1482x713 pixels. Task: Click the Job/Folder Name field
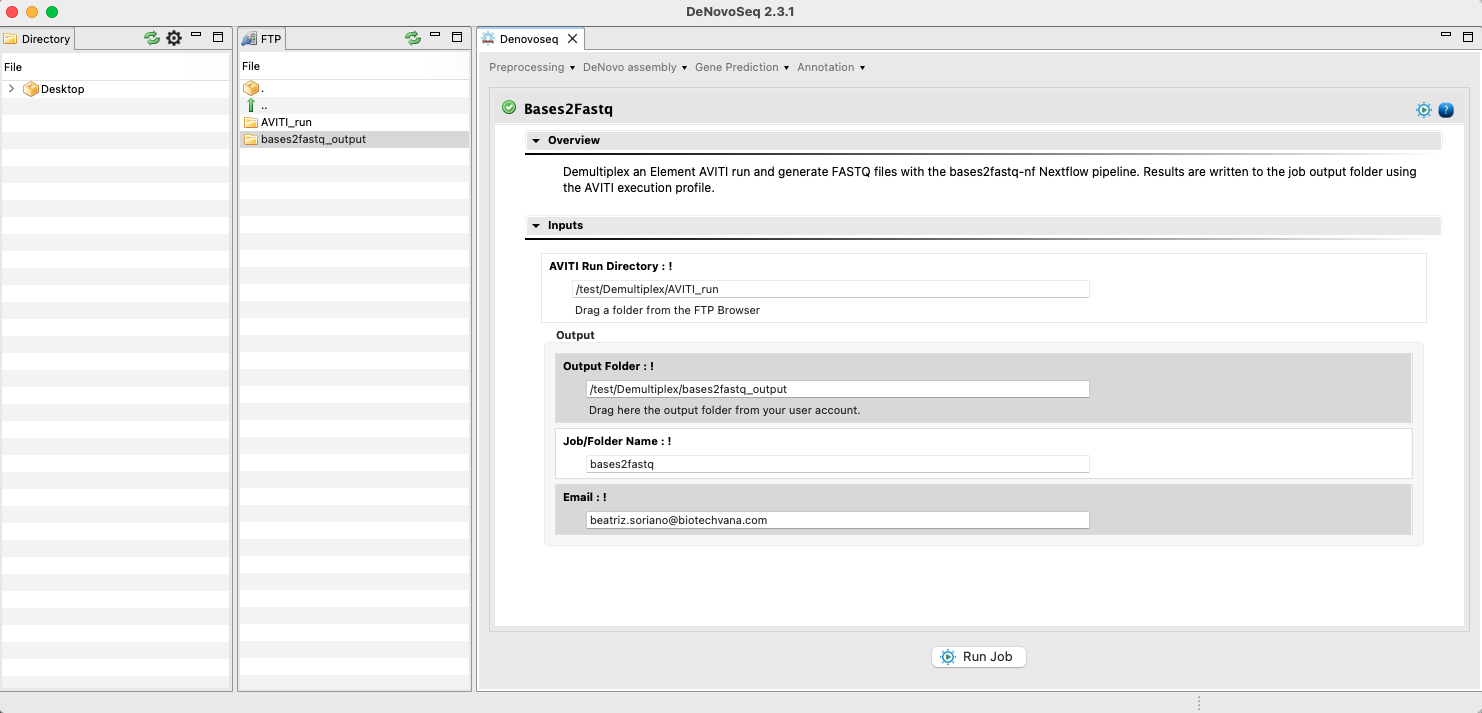[838, 464]
